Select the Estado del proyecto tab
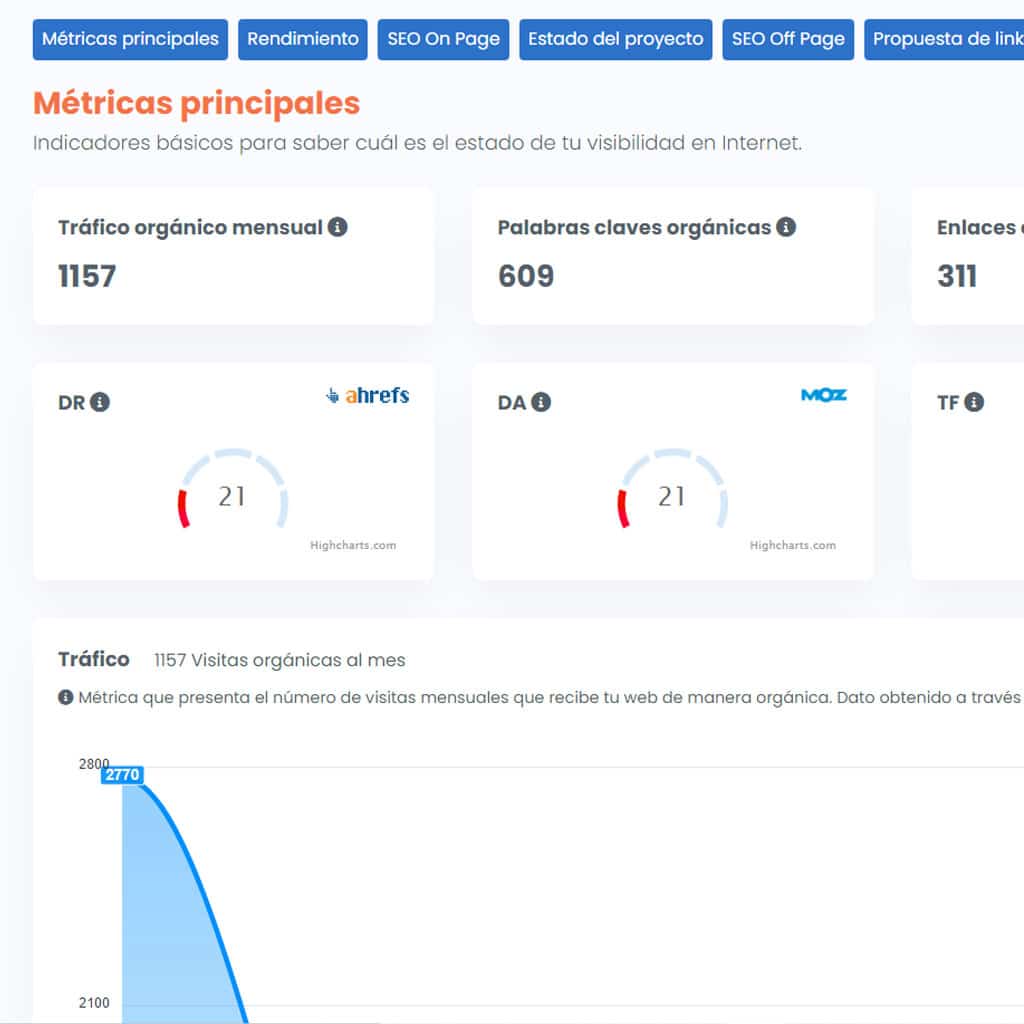This screenshot has width=1024, height=1024. point(615,39)
